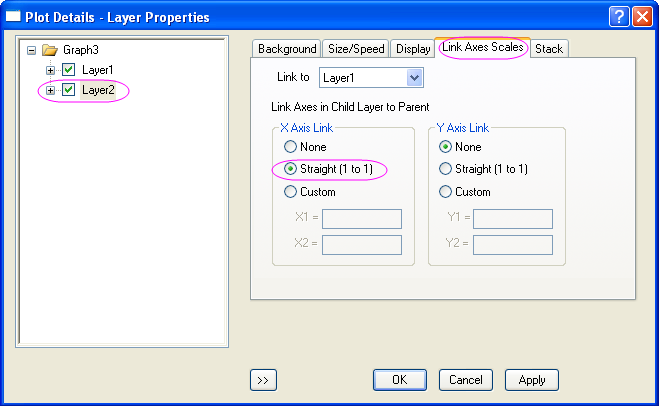
Task: Open the Size/Speed tab
Action: point(355,49)
